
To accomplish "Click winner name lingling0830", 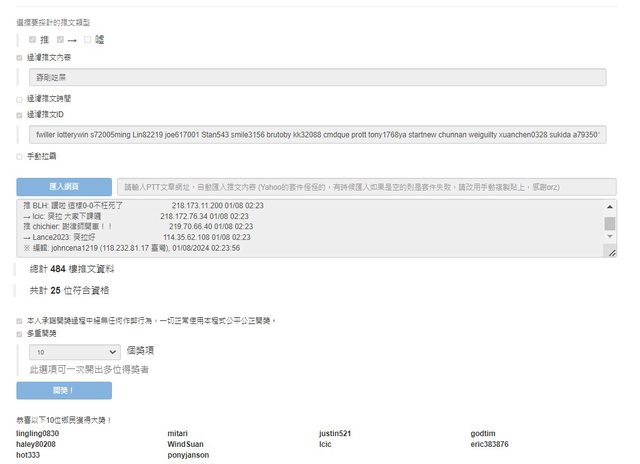I will click(x=44, y=433).
